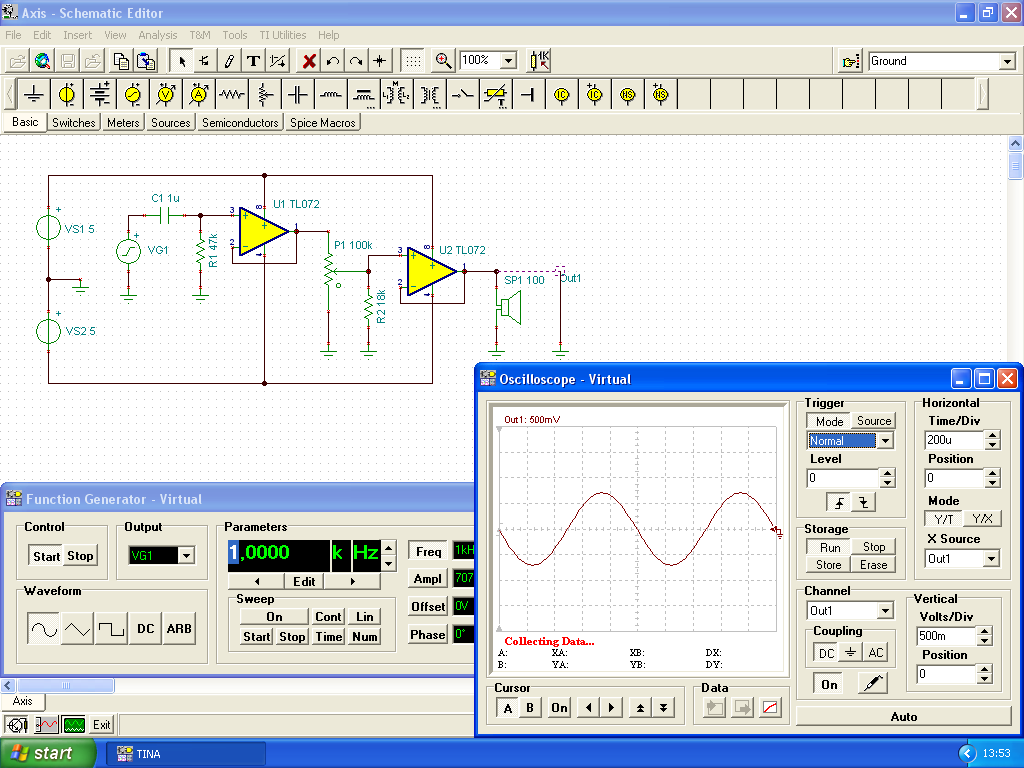Select the Jumper component icon

pos(528,95)
